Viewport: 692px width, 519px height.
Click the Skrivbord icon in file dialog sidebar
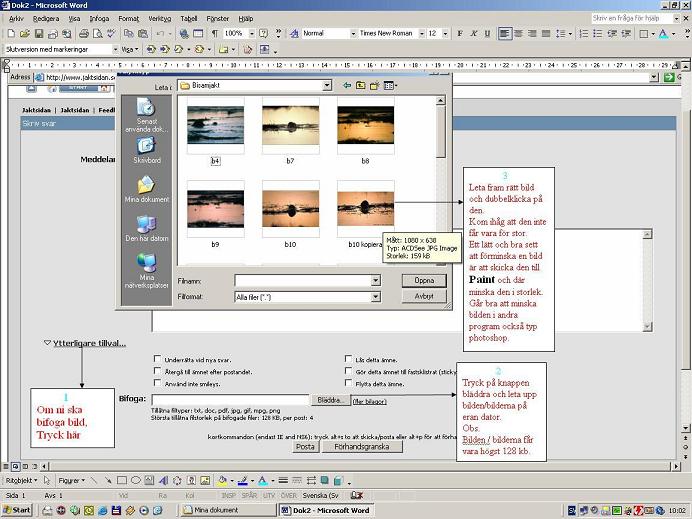pos(146,145)
